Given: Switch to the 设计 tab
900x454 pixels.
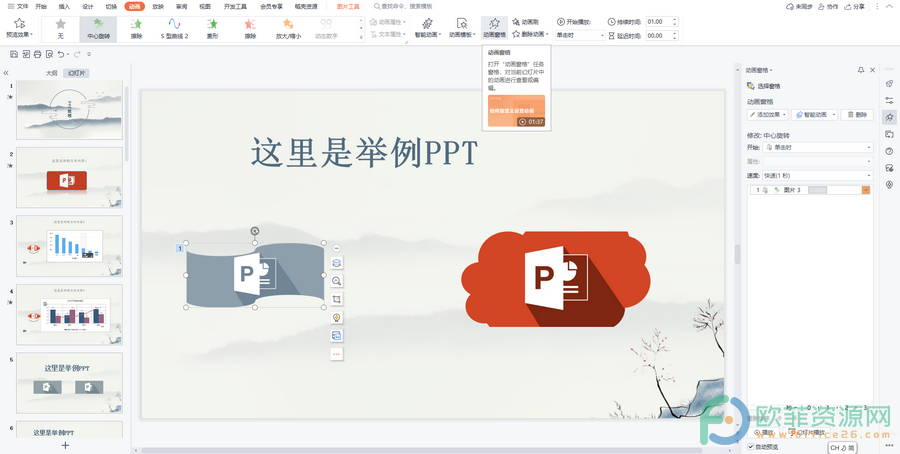Looking at the screenshot, I should point(88,7).
